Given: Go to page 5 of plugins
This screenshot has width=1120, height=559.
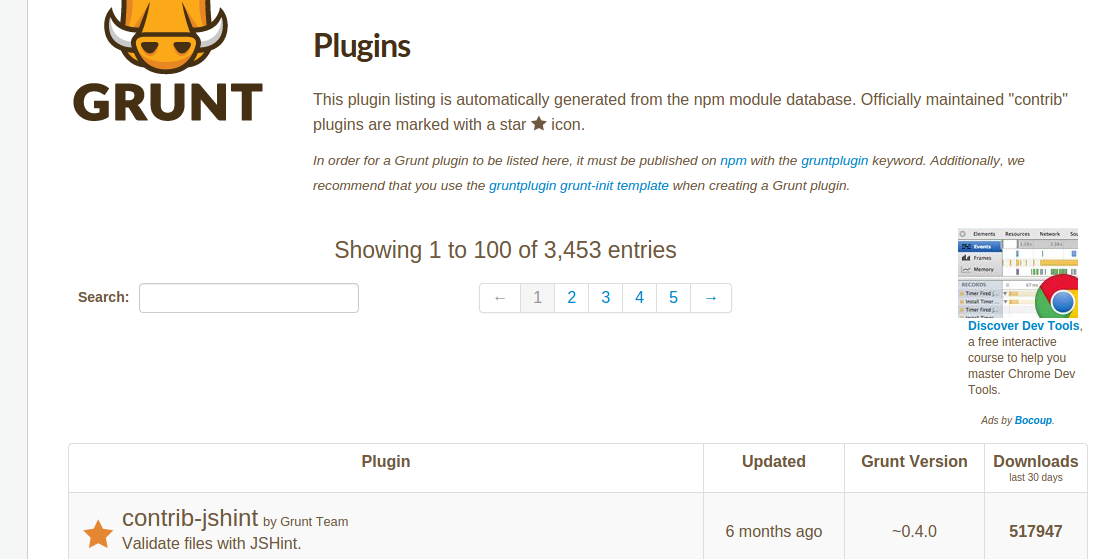Looking at the screenshot, I should point(674,298).
